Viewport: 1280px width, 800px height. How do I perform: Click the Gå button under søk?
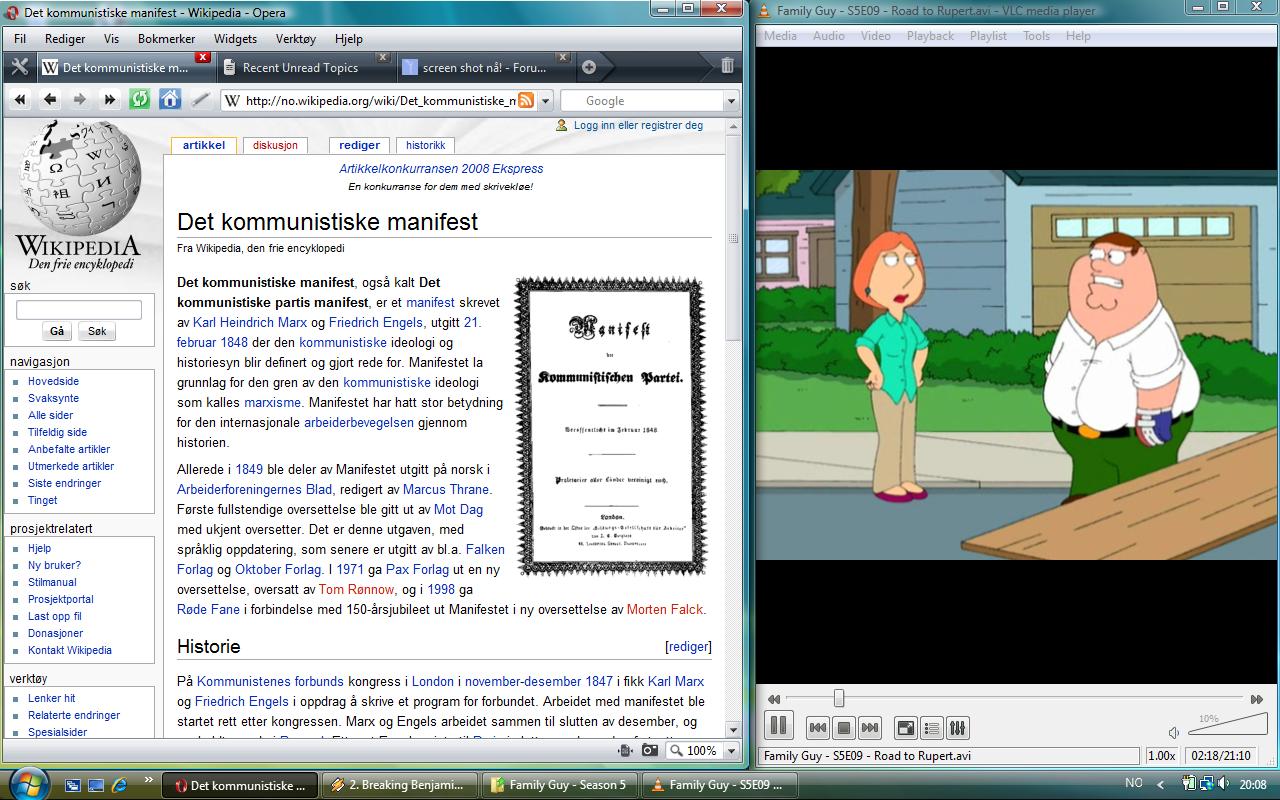click(57, 331)
